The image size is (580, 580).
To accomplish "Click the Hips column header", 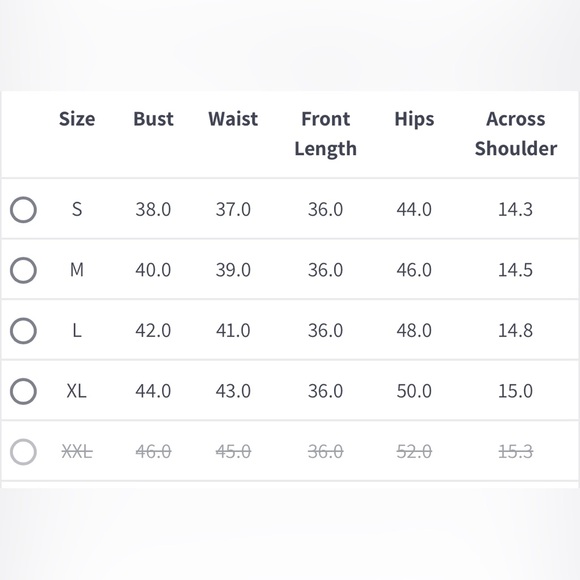I will tap(414, 120).
